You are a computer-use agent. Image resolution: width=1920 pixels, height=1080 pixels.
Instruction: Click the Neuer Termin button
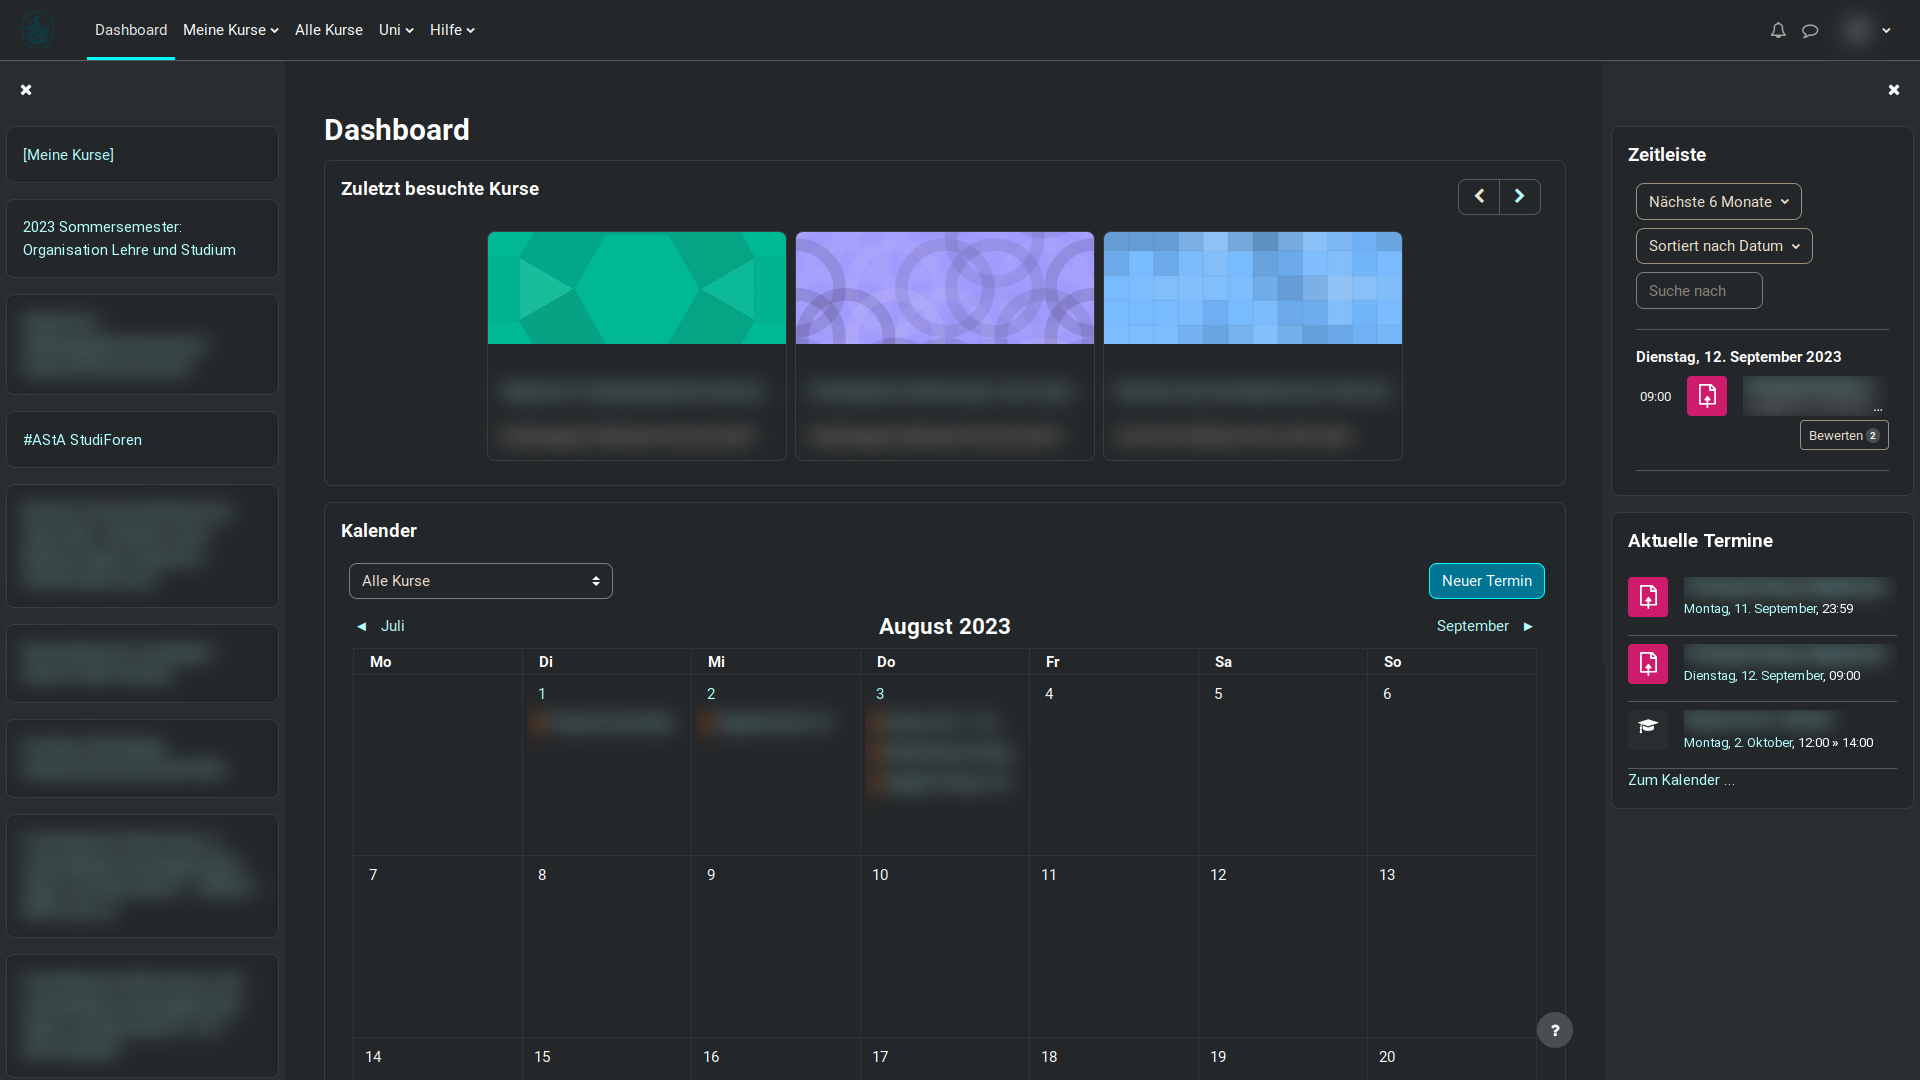coord(1486,581)
